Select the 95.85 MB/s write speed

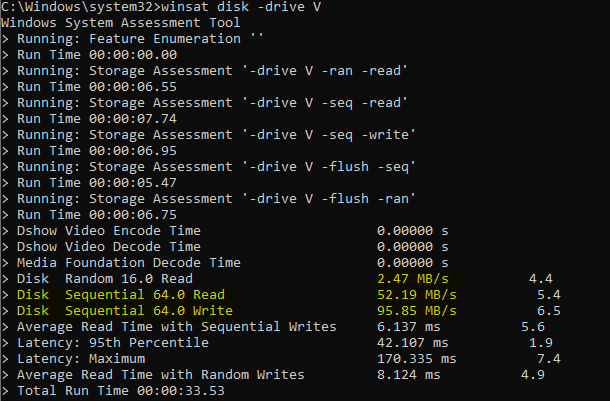pos(417,311)
